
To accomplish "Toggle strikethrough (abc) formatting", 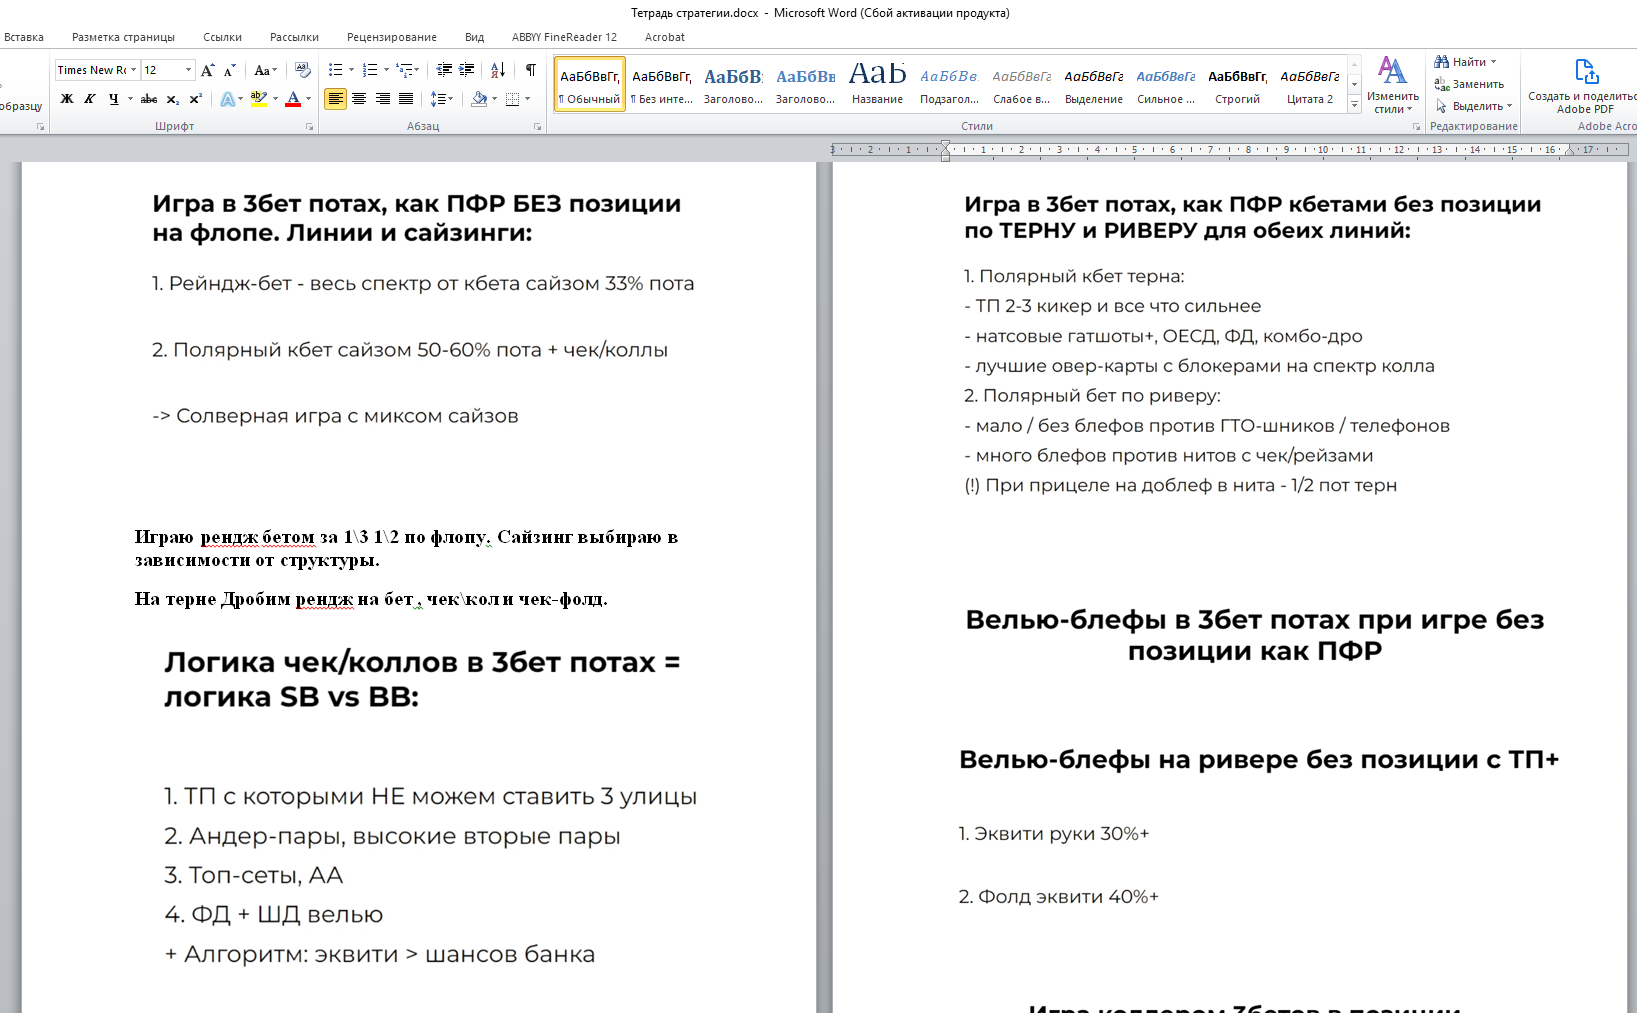I will (149, 99).
